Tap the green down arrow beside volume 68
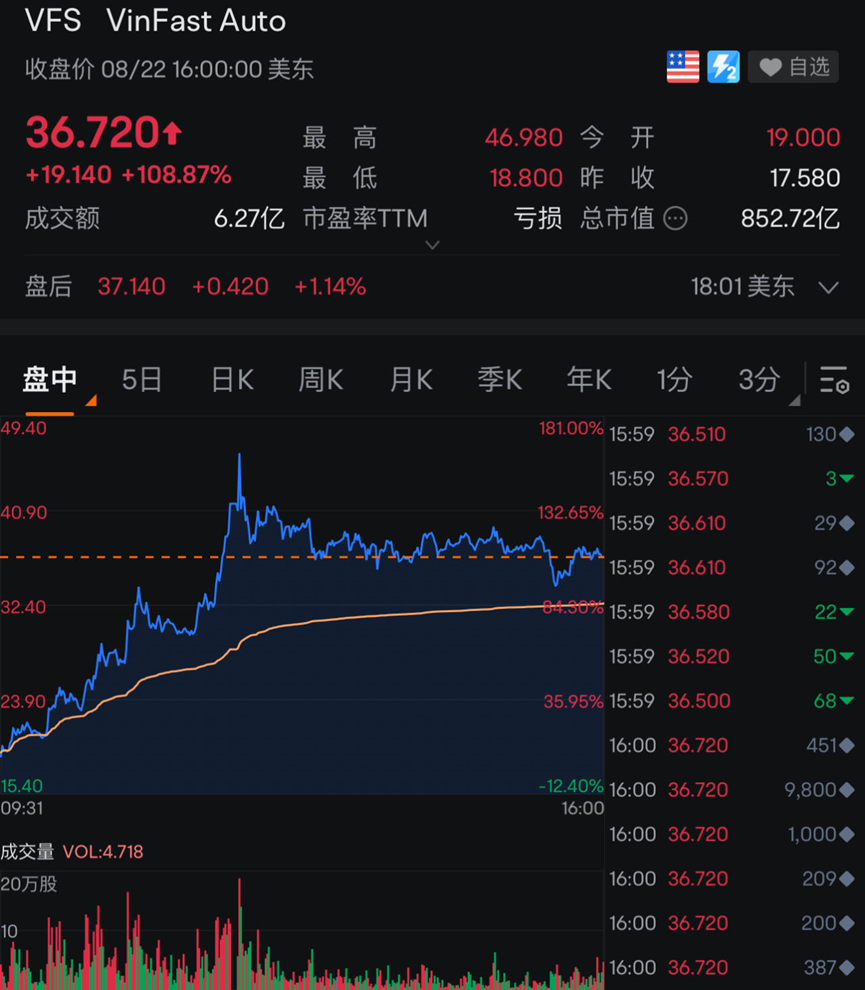The height and width of the screenshot is (990, 865). tap(847, 701)
